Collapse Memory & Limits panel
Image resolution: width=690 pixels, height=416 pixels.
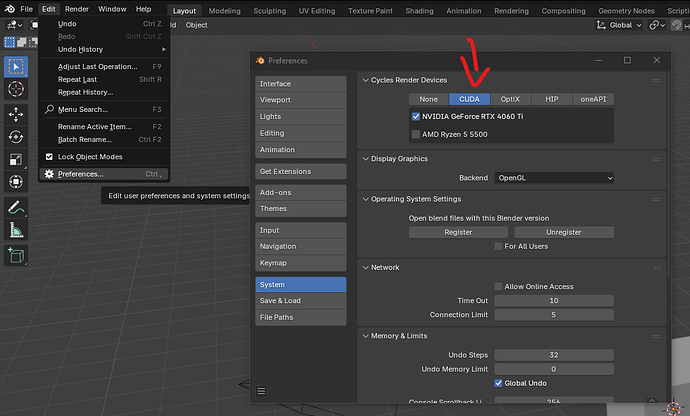pos(366,336)
